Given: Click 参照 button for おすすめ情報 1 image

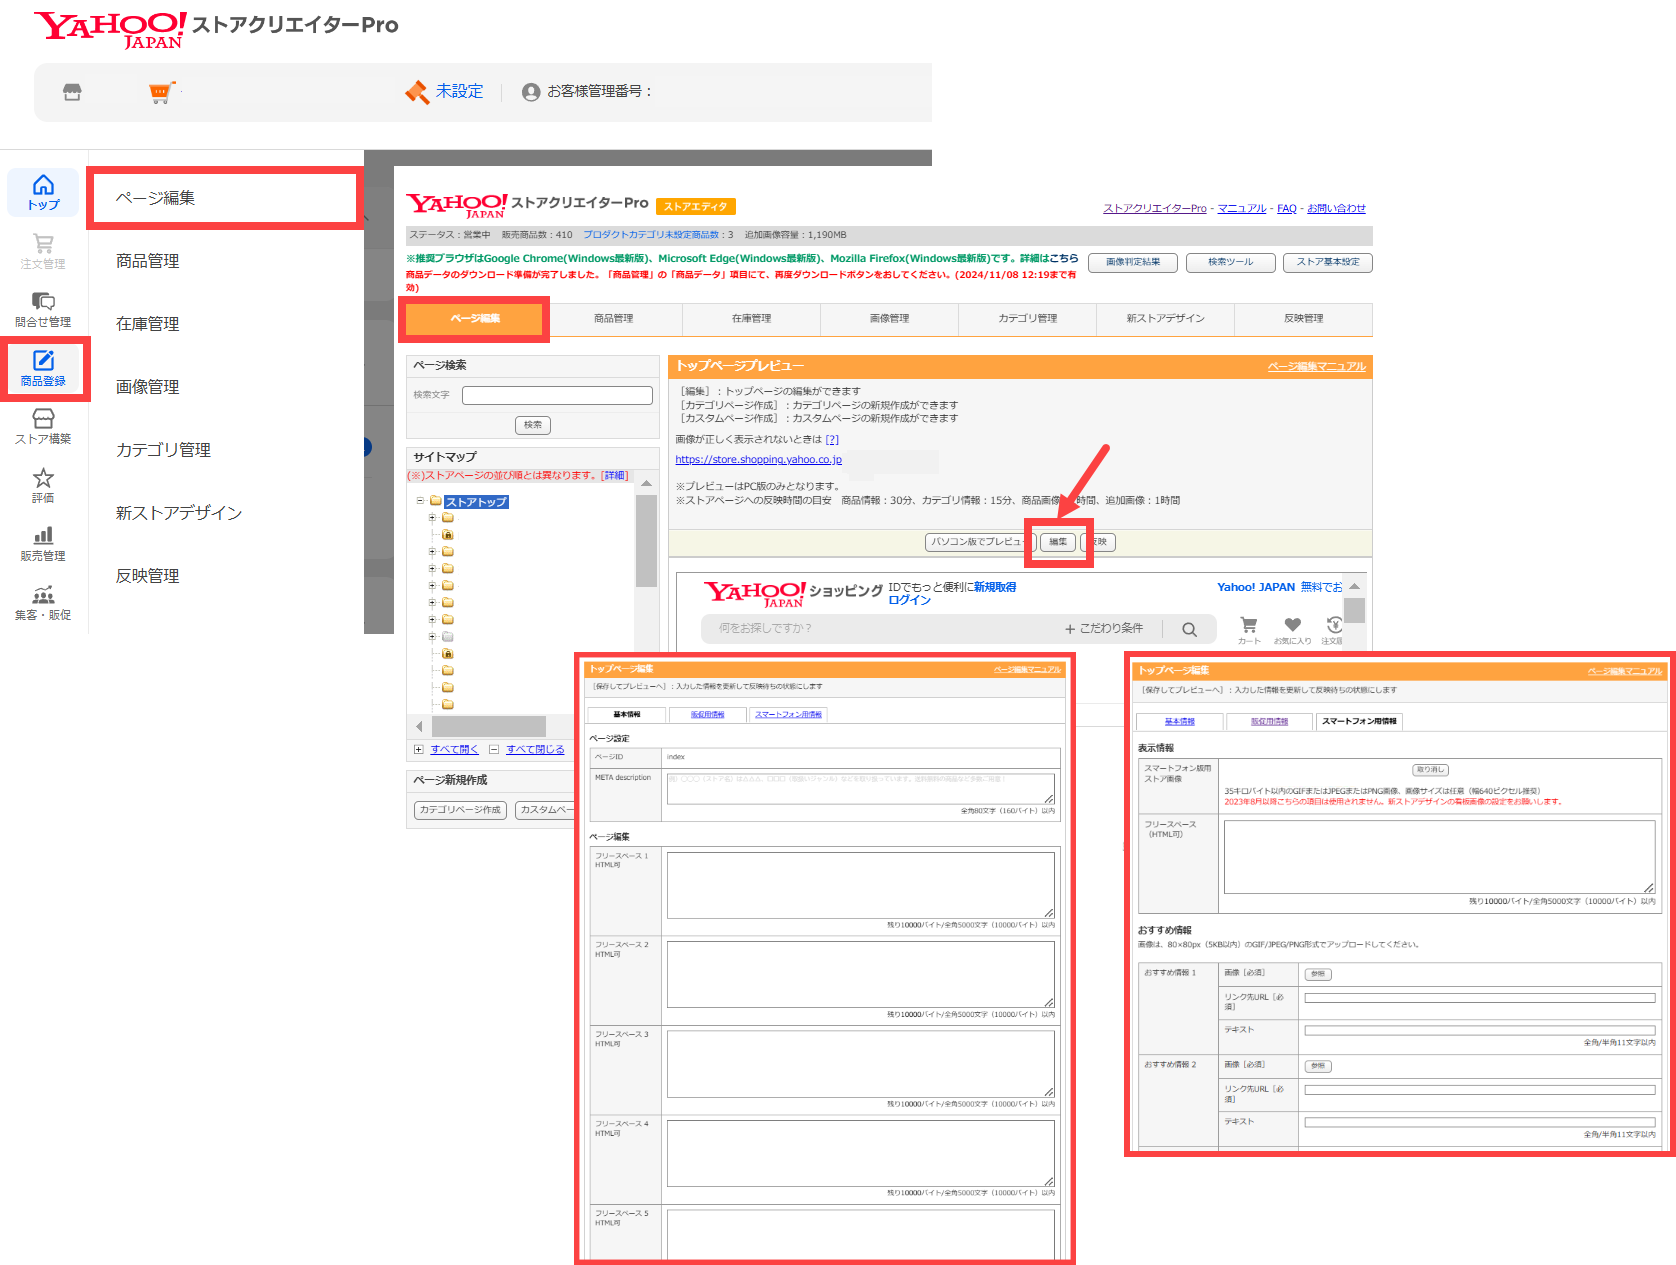Looking at the screenshot, I should pos(1318,974).
